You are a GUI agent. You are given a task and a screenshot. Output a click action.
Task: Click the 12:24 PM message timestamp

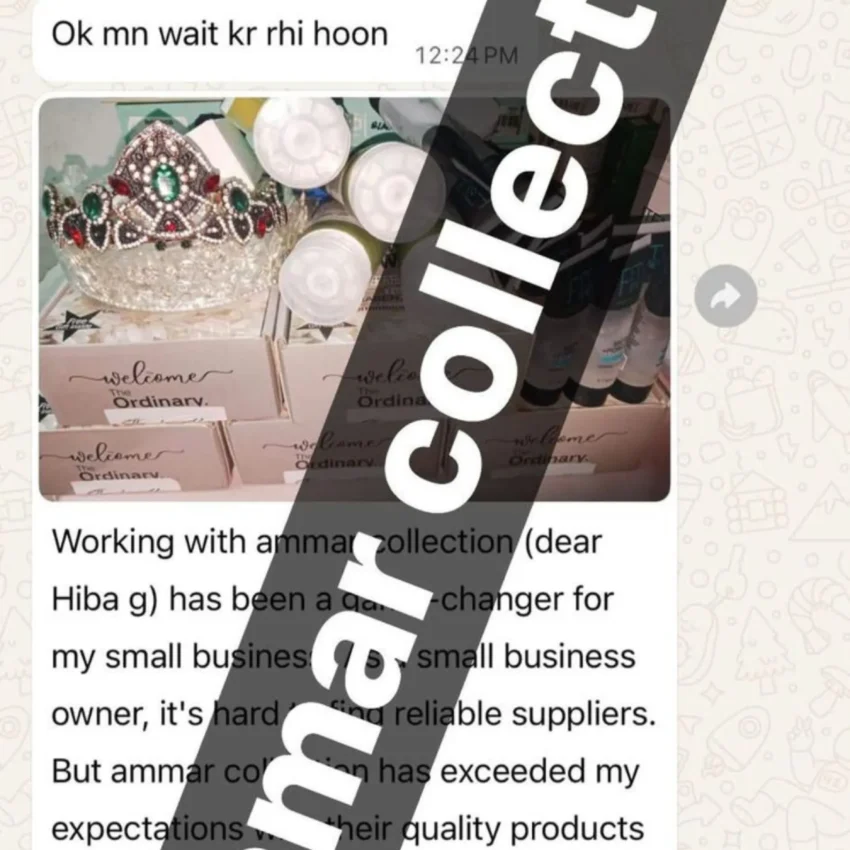click(466, 55)
